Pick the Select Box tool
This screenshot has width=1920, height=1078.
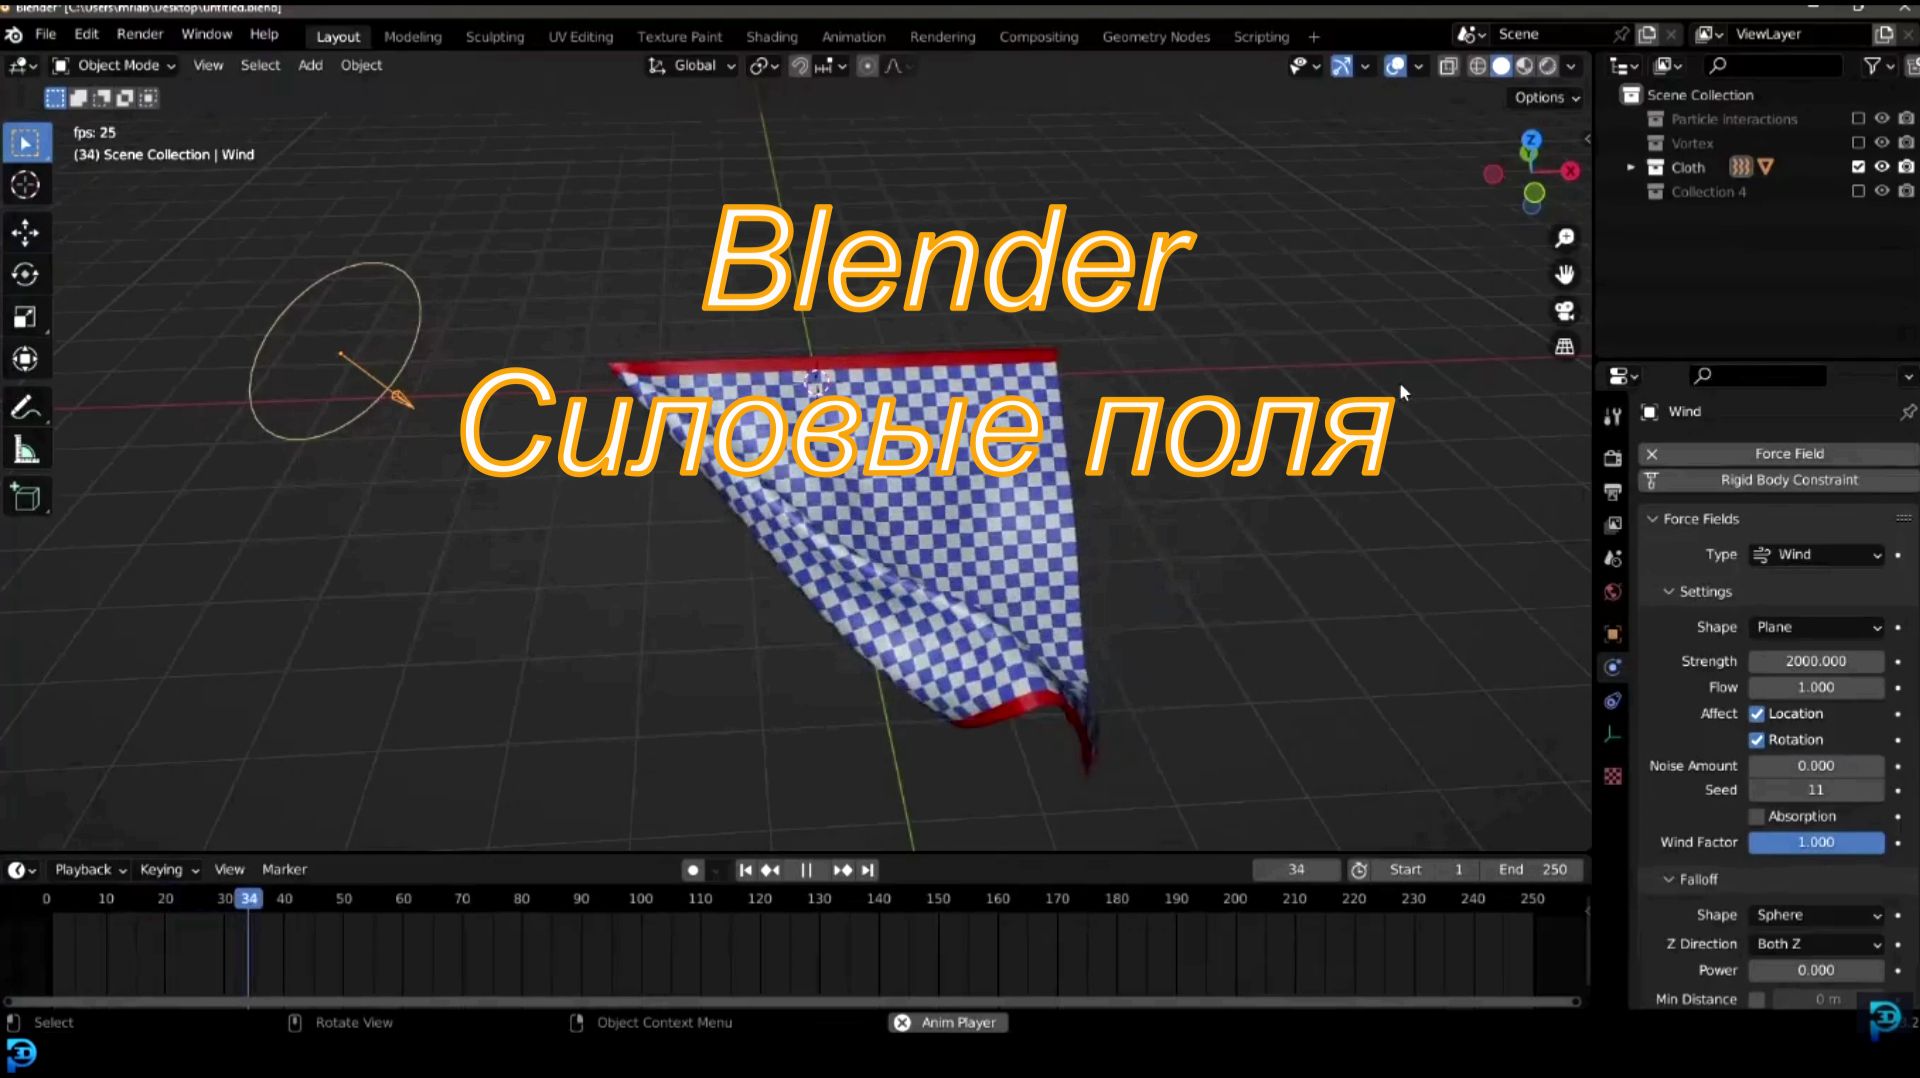[x=25, y=143]
